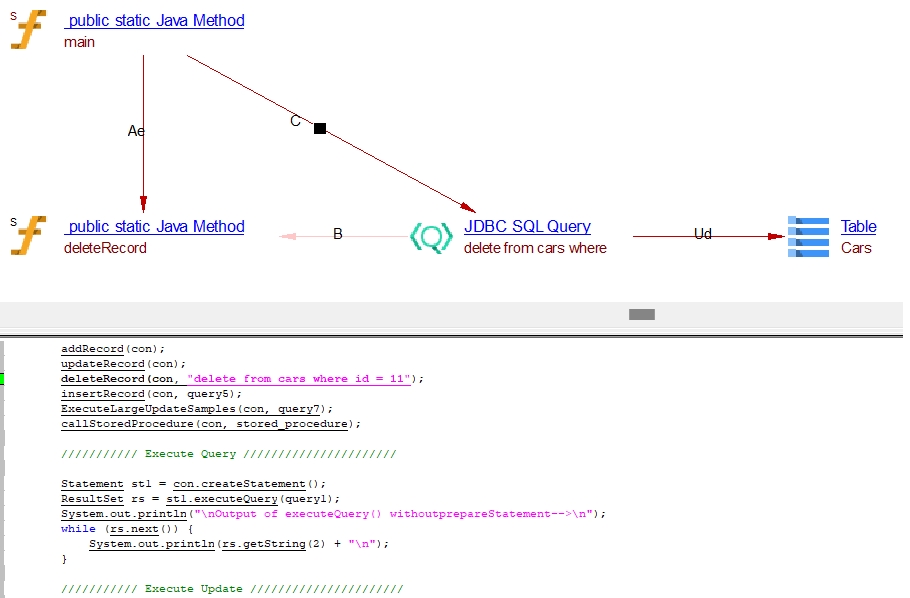Select the C link label

tap(295, 121)
